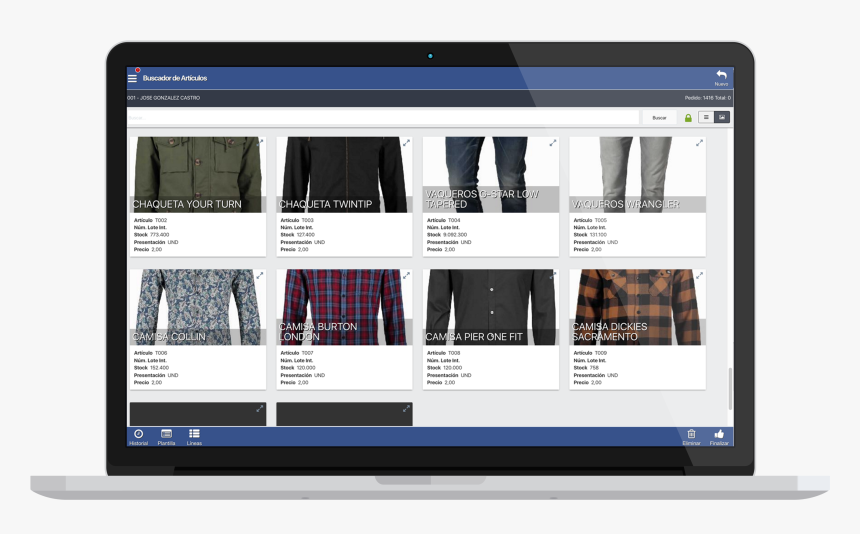Viewport: 860px width, 534px height.
Task: Click the Buscar button
Action: (x=659, y=118)
